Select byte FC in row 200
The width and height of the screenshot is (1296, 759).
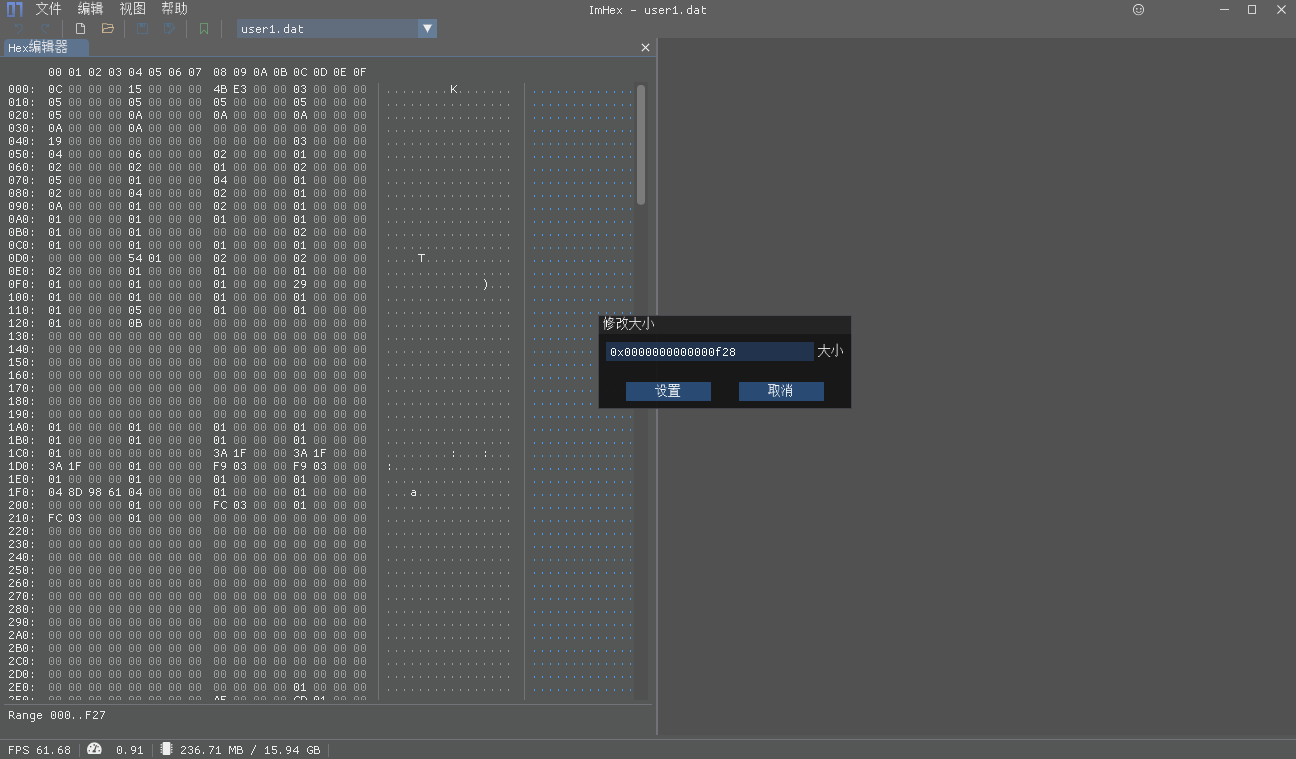click(220, 506)
